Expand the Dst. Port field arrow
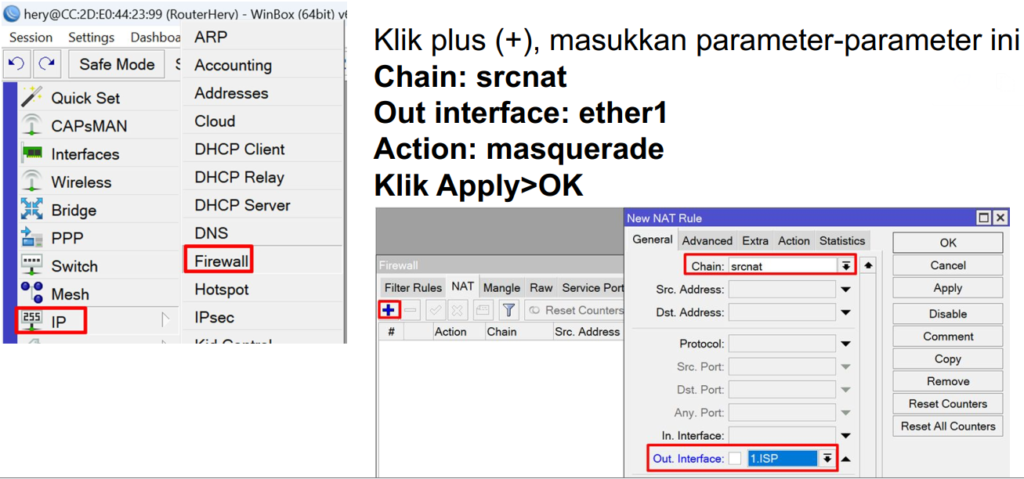This screenshot has height=479, width=1024. click(x=846, y=390)
